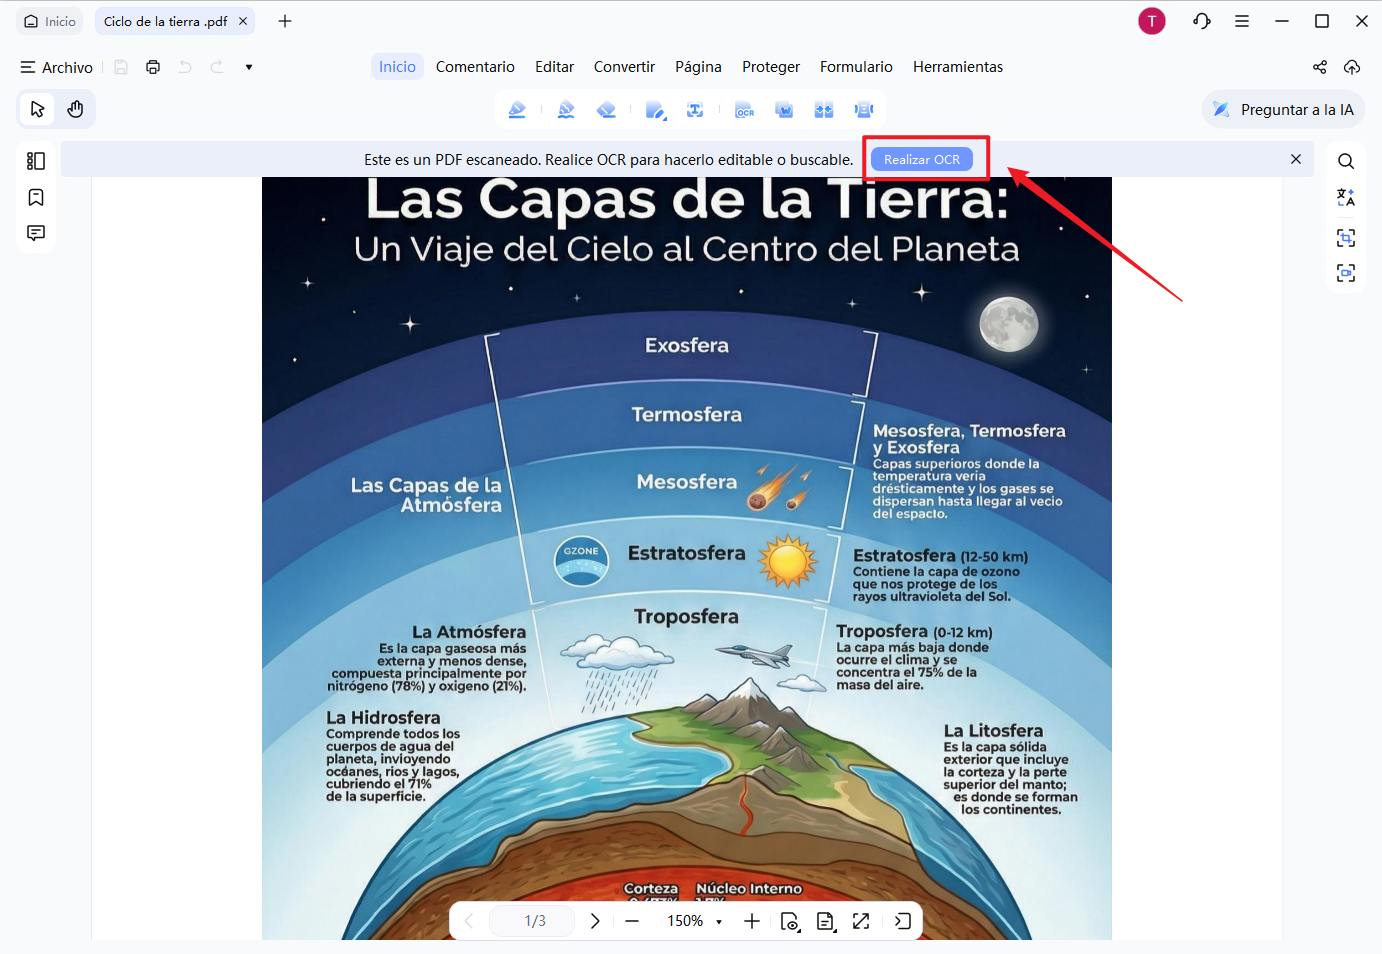Open the Comments panel
This screenshot has height=954, width=1382.
(36, 233)
